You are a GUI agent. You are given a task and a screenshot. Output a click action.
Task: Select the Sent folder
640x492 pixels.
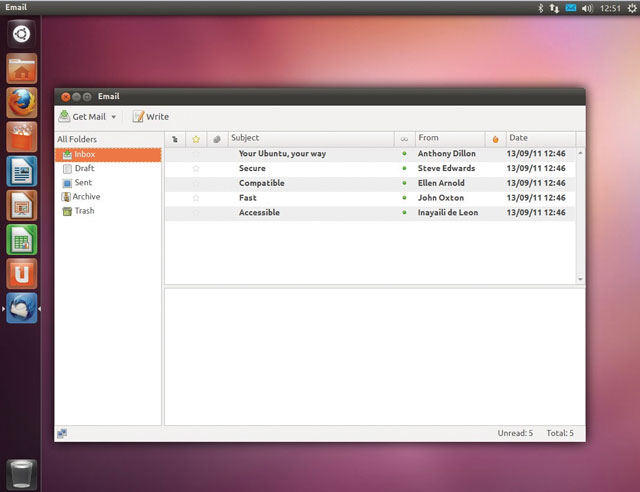tap(108, 183)
